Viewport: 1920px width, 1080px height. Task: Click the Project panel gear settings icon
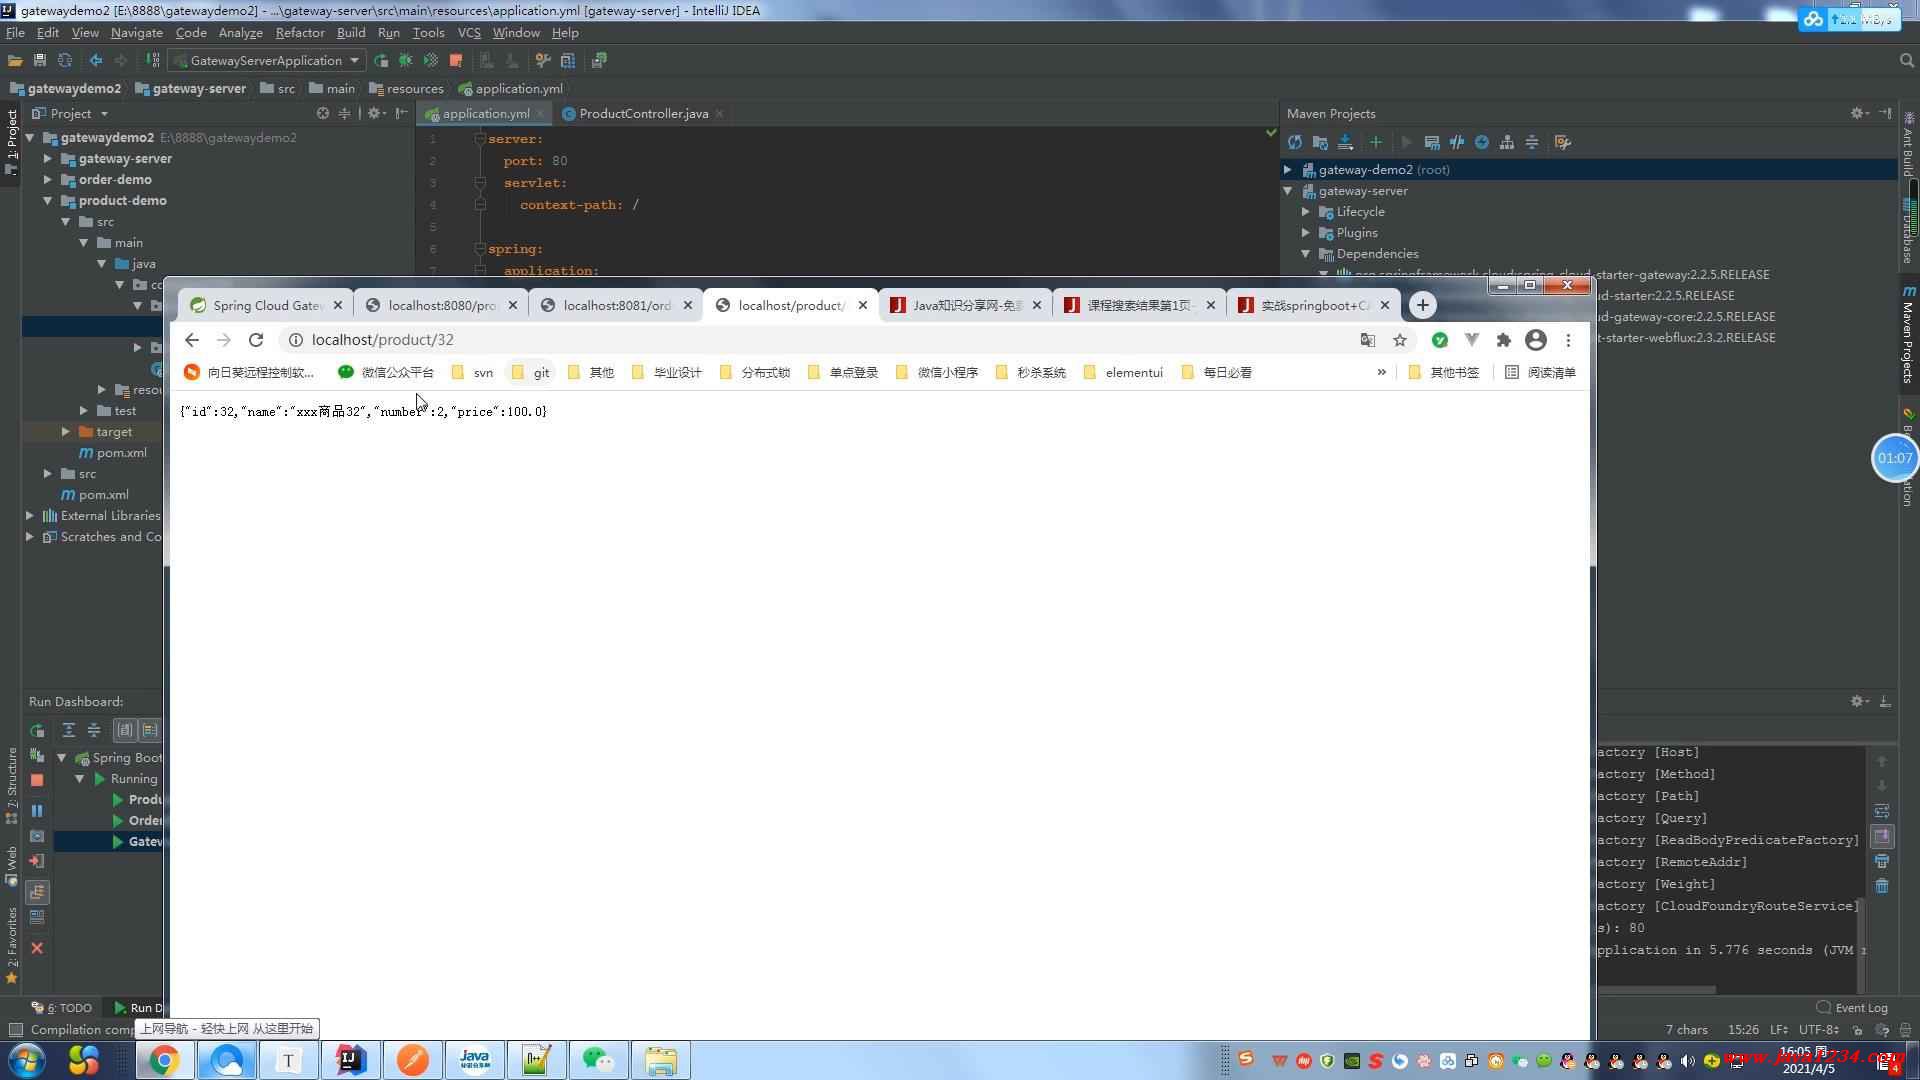(374, 113)
